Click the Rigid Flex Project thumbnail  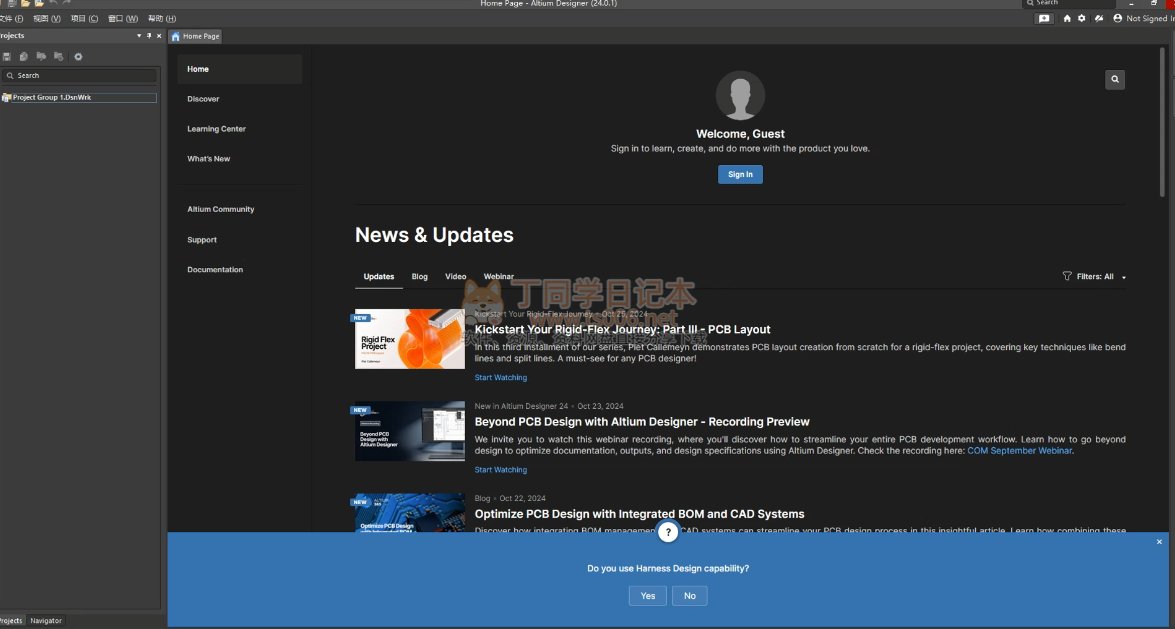coord(409,339)
